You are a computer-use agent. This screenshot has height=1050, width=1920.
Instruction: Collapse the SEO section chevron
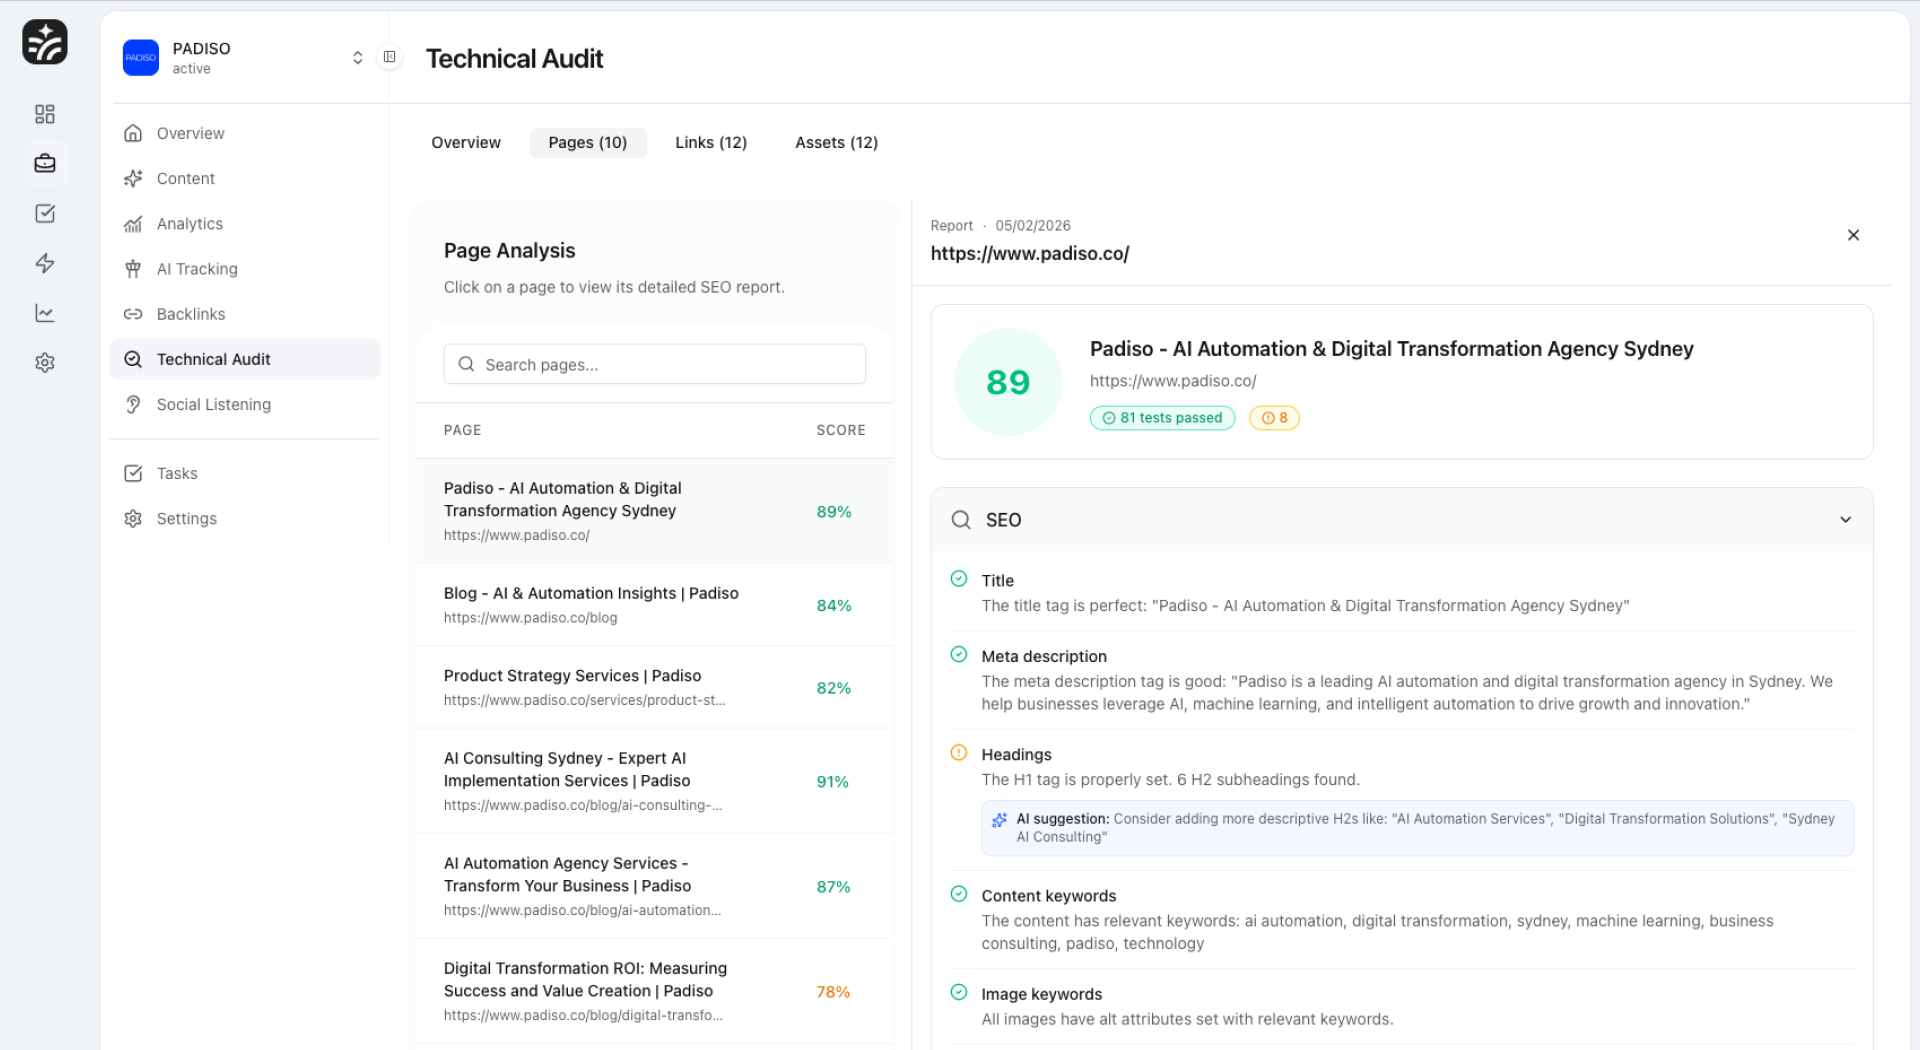click(1845, 520)
